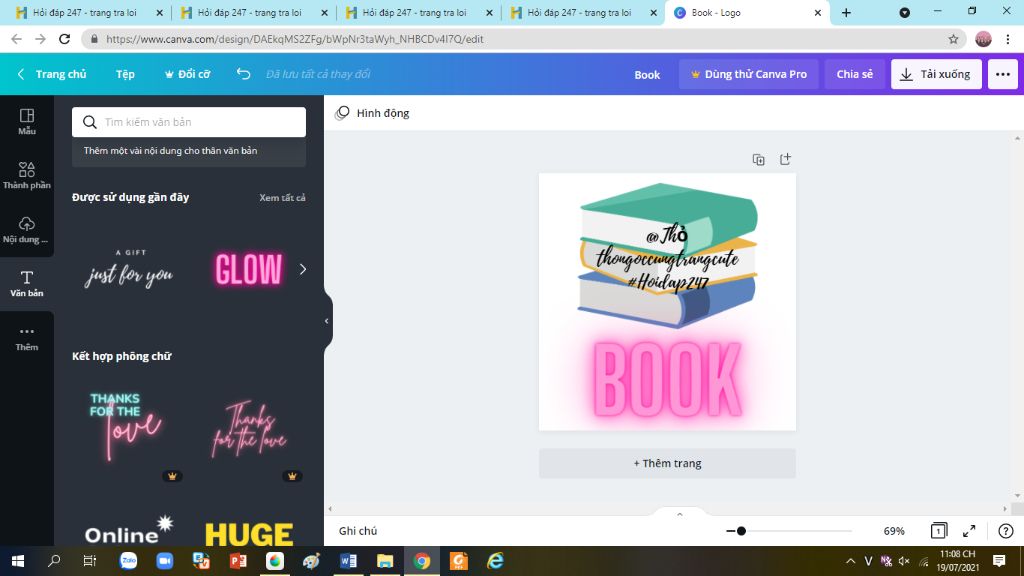1024x576 pixels.
Task: Show hidden system tray icons
Action: pyautogui.click(x=850, y=561)
